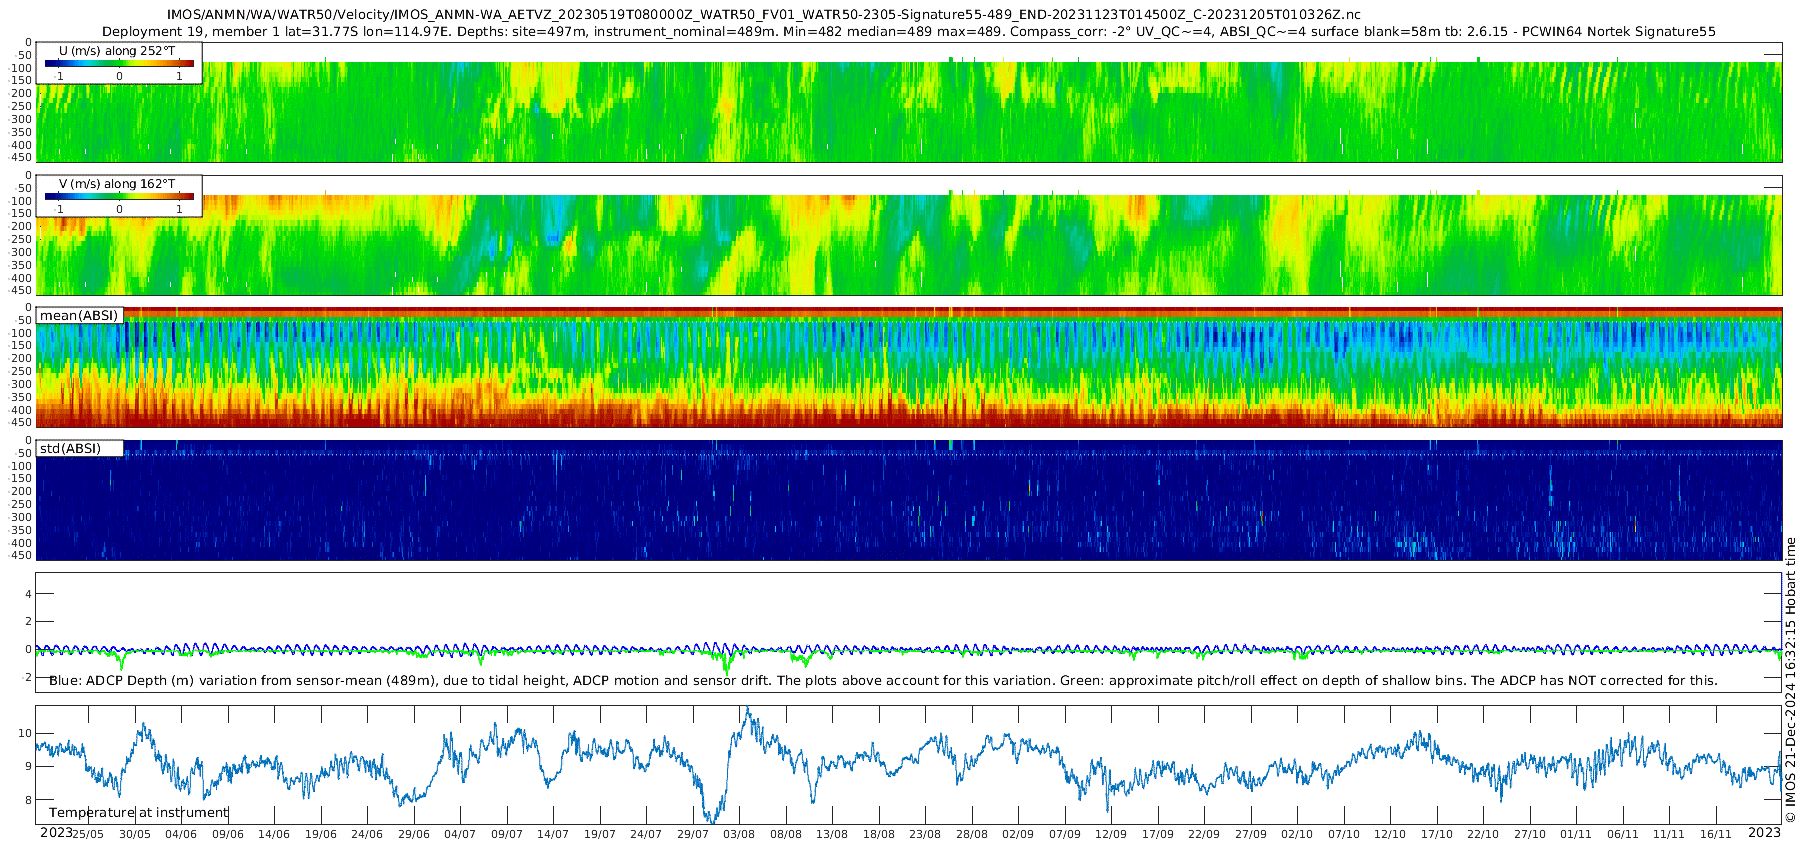
Task: Click the 'Temperature at instrument' label
Action: (138, 813)
